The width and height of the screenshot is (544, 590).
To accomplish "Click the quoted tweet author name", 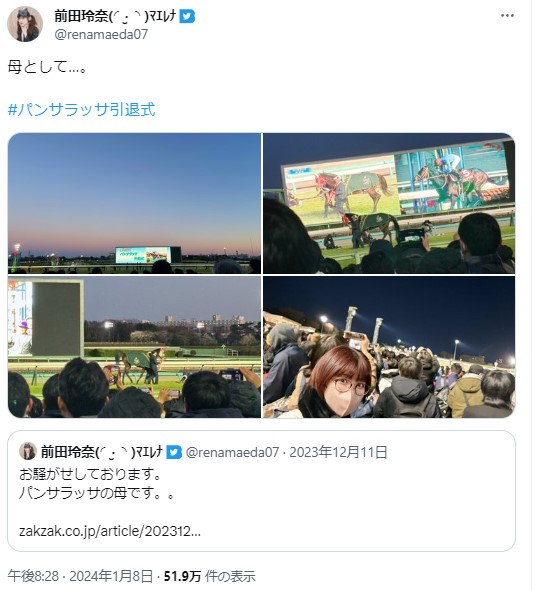I will click(x=102, y=452).
